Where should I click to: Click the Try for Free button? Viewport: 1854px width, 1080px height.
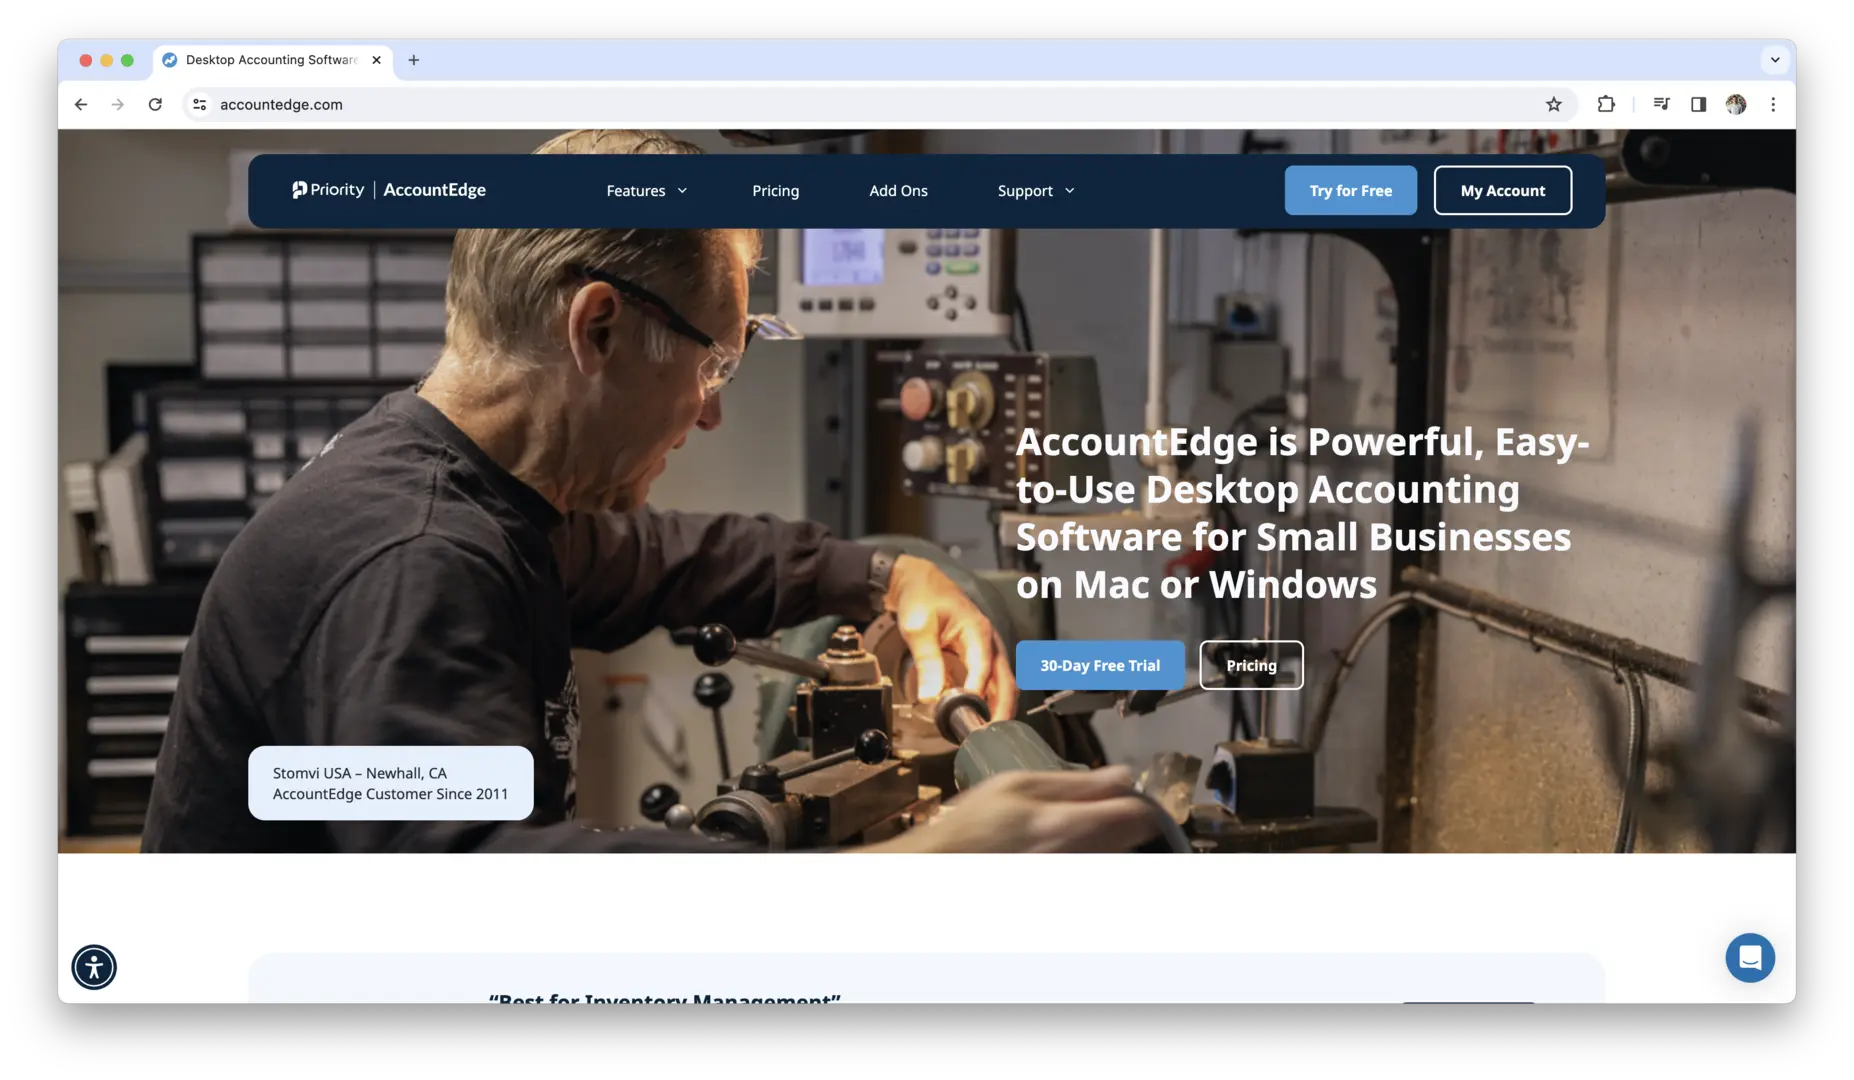(x=1350, y=190)
